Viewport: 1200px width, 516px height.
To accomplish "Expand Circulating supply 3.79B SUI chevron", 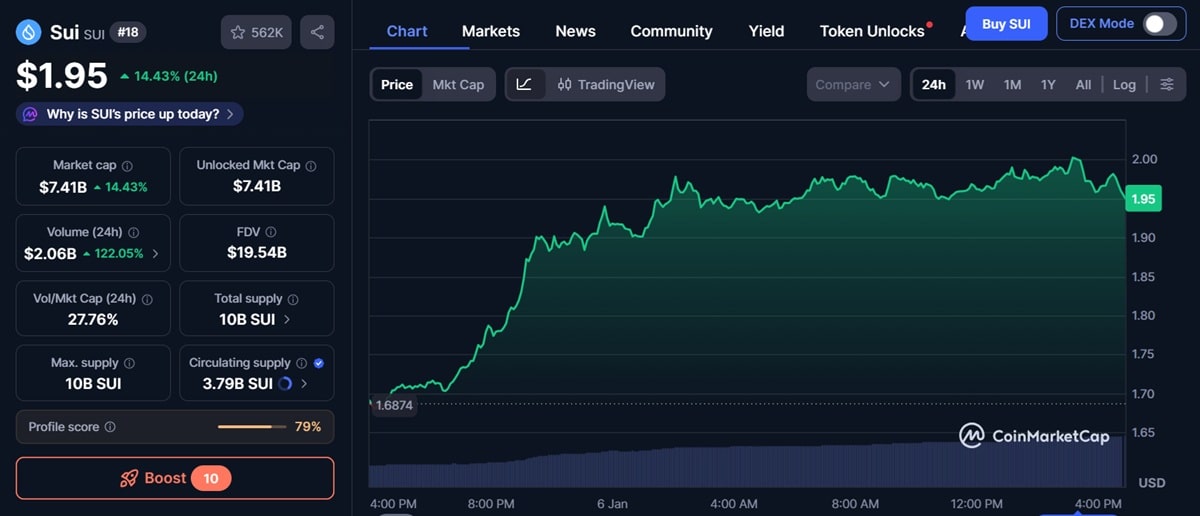I will pos(304,383).
